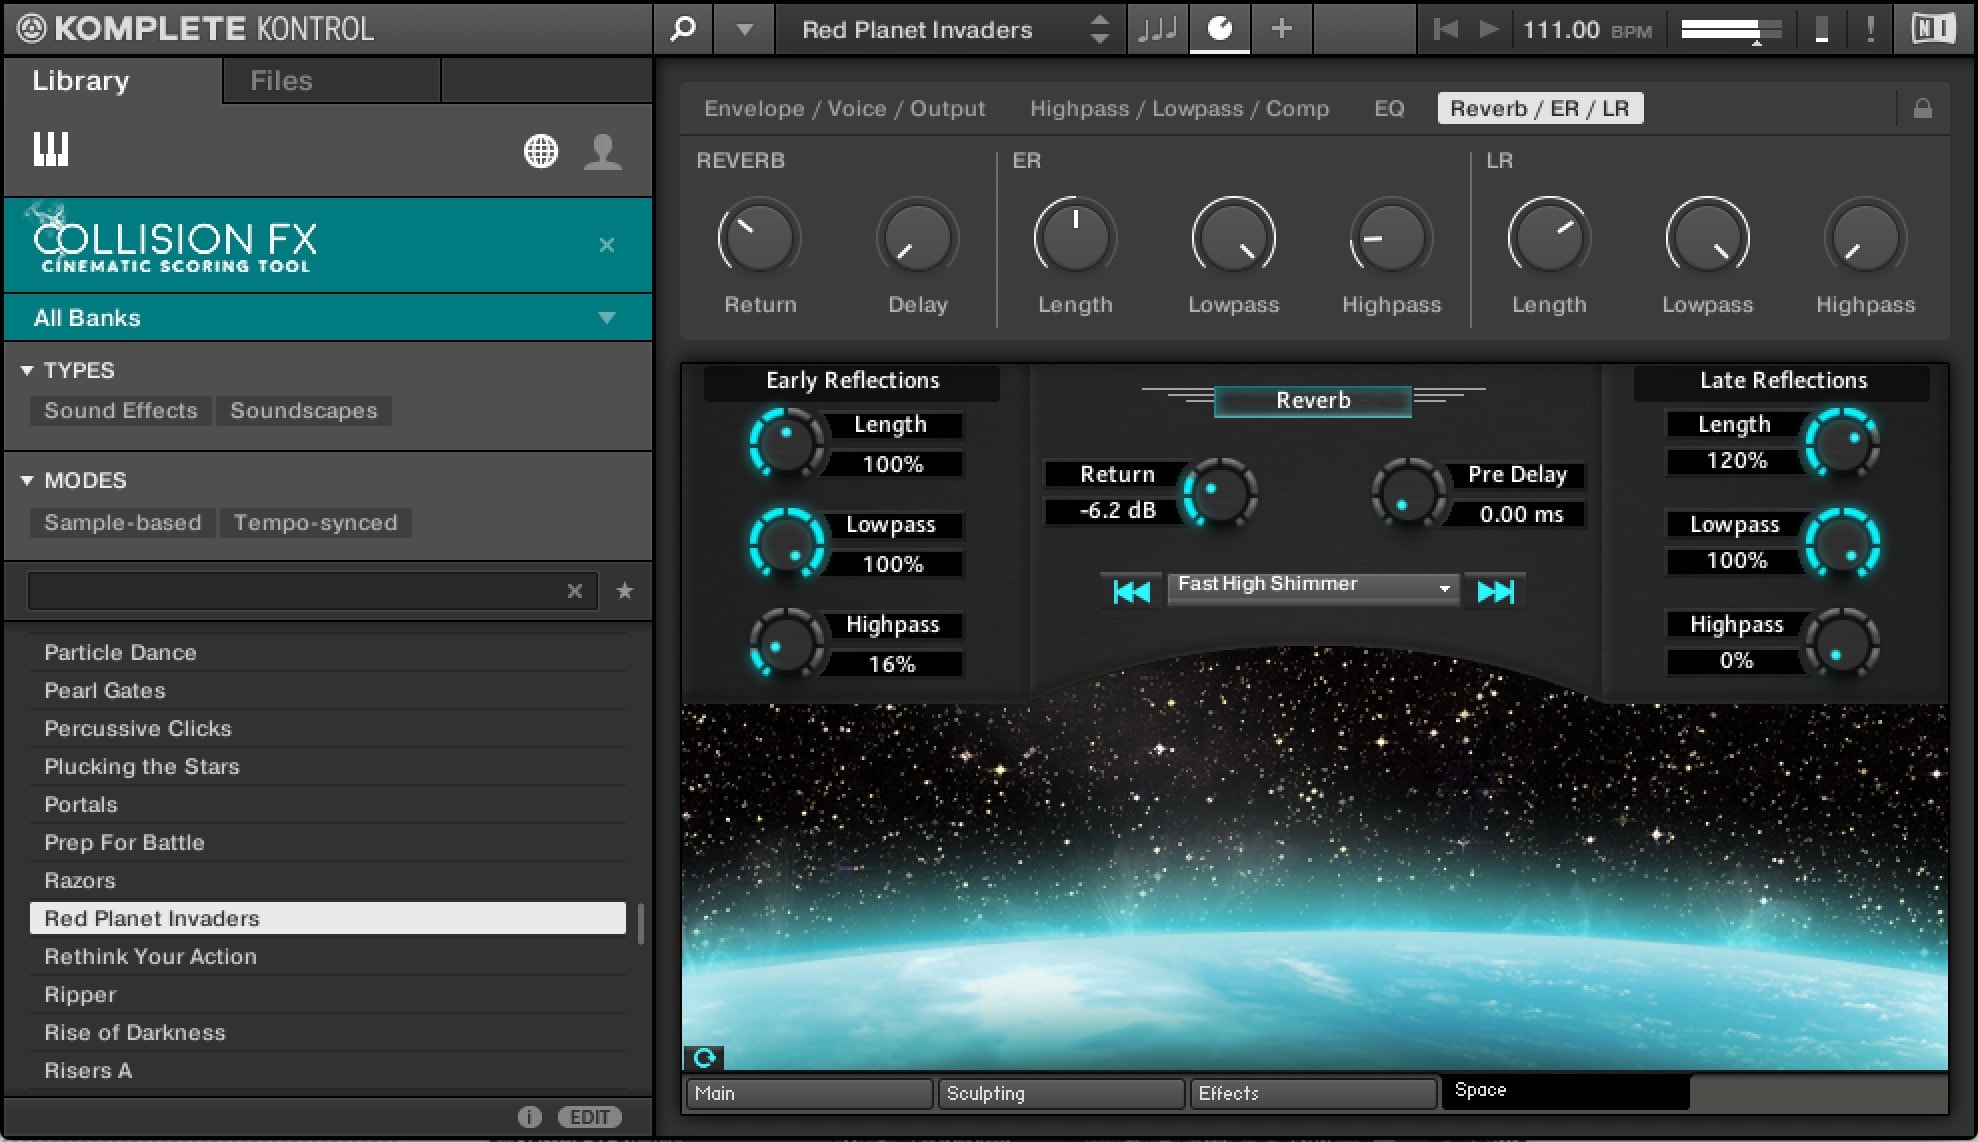The image size is (1978, 1142).
Task: Collapse the TYPES section
Action: click(27, 370)
